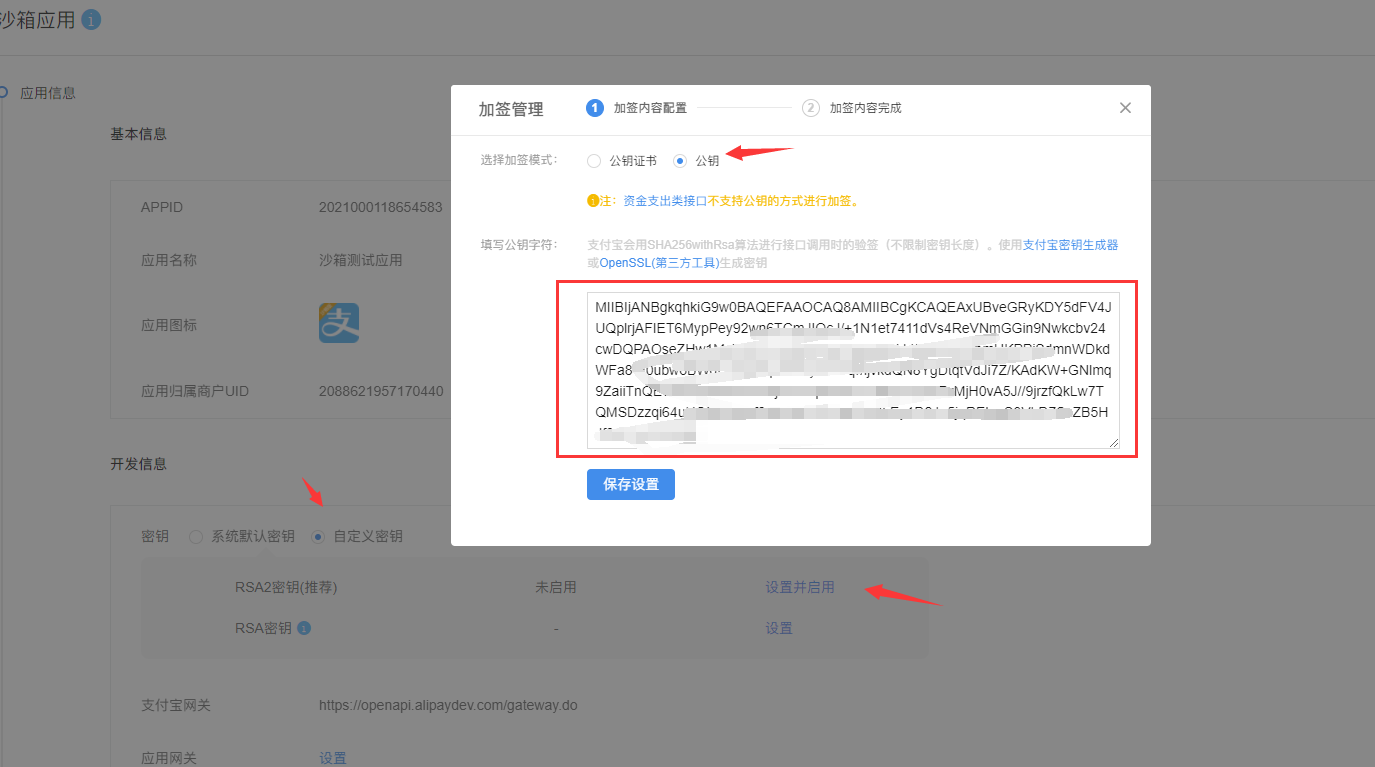Click the info badge next to 沙箱应用
Screen dimensions: 1375x767
[x=91, y=19]
